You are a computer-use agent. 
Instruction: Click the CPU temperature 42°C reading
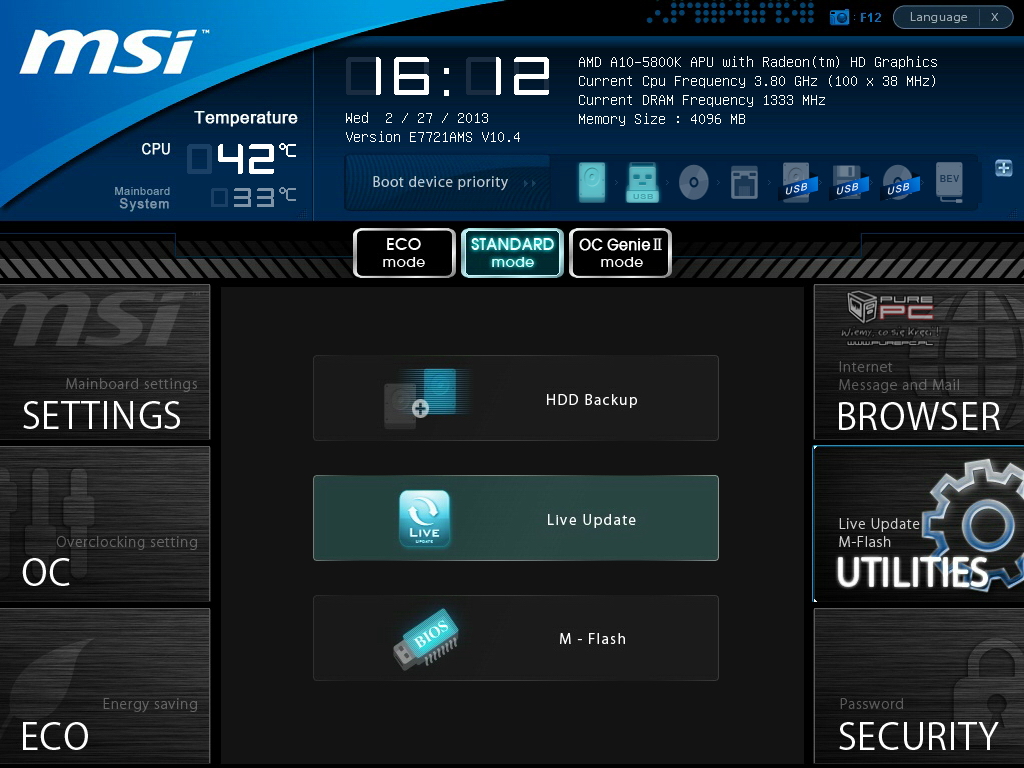[x=242, y=159]
